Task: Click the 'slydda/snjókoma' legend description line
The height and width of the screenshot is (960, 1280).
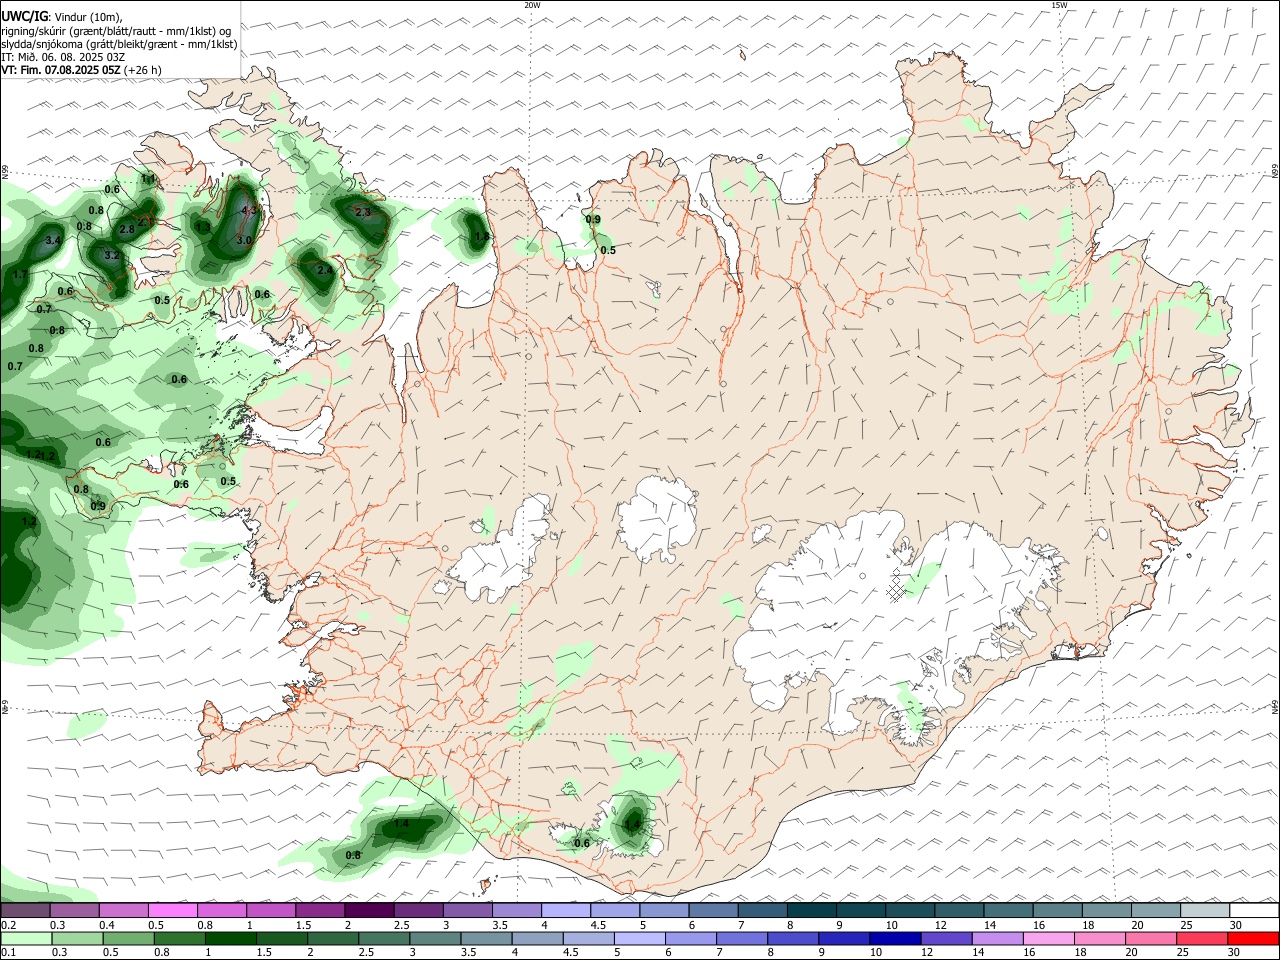Action: point(119,44)
